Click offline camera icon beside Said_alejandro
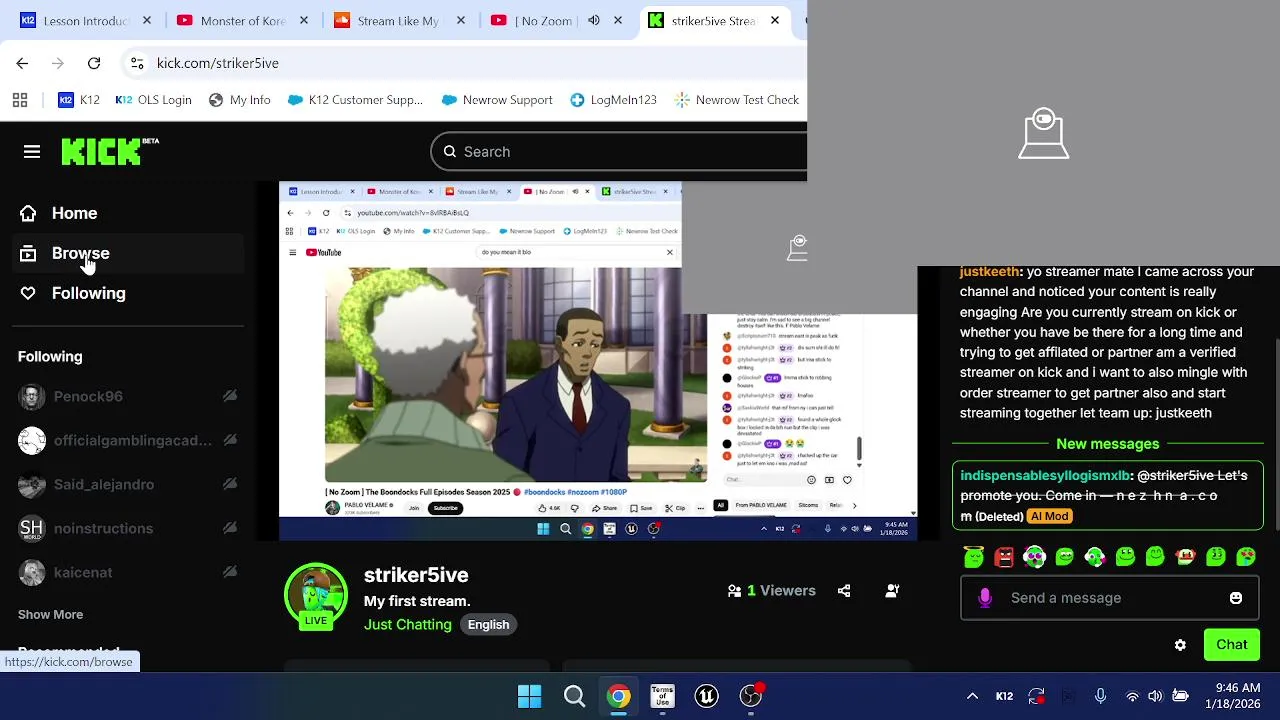The height and width of the screenshot is (720, 1280). [230, 484]
